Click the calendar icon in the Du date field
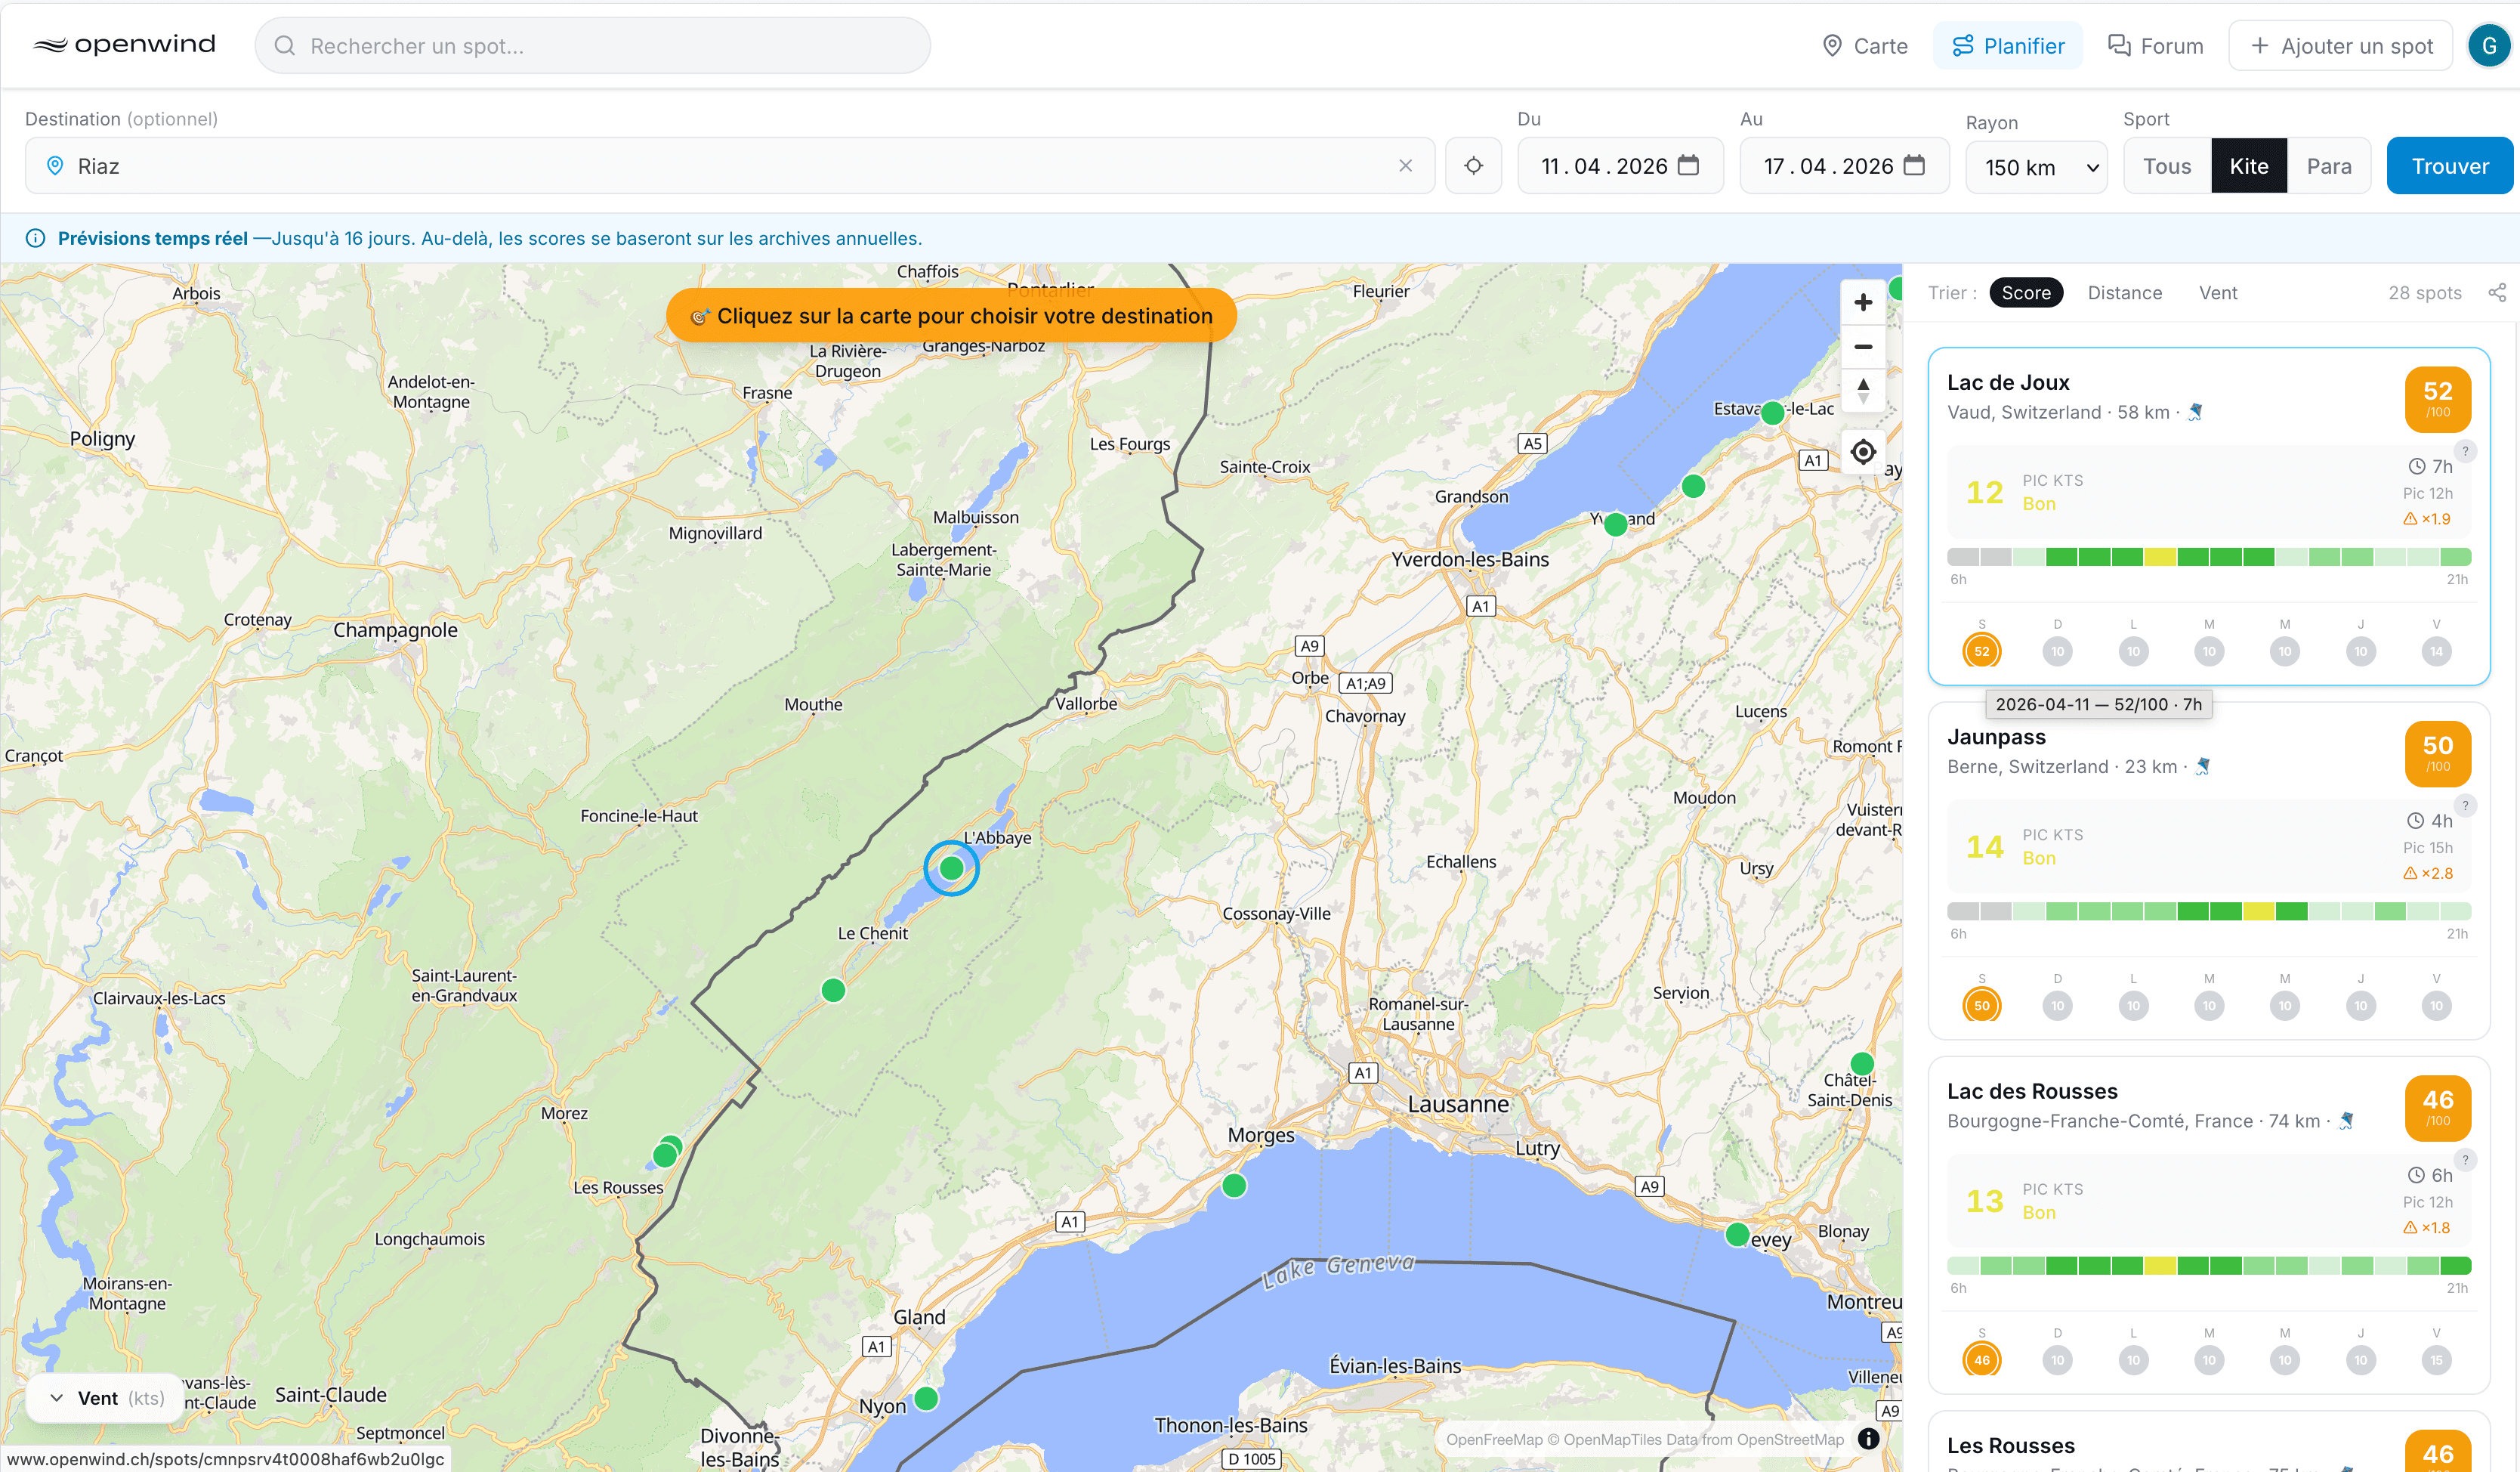 pos(1692,165)
